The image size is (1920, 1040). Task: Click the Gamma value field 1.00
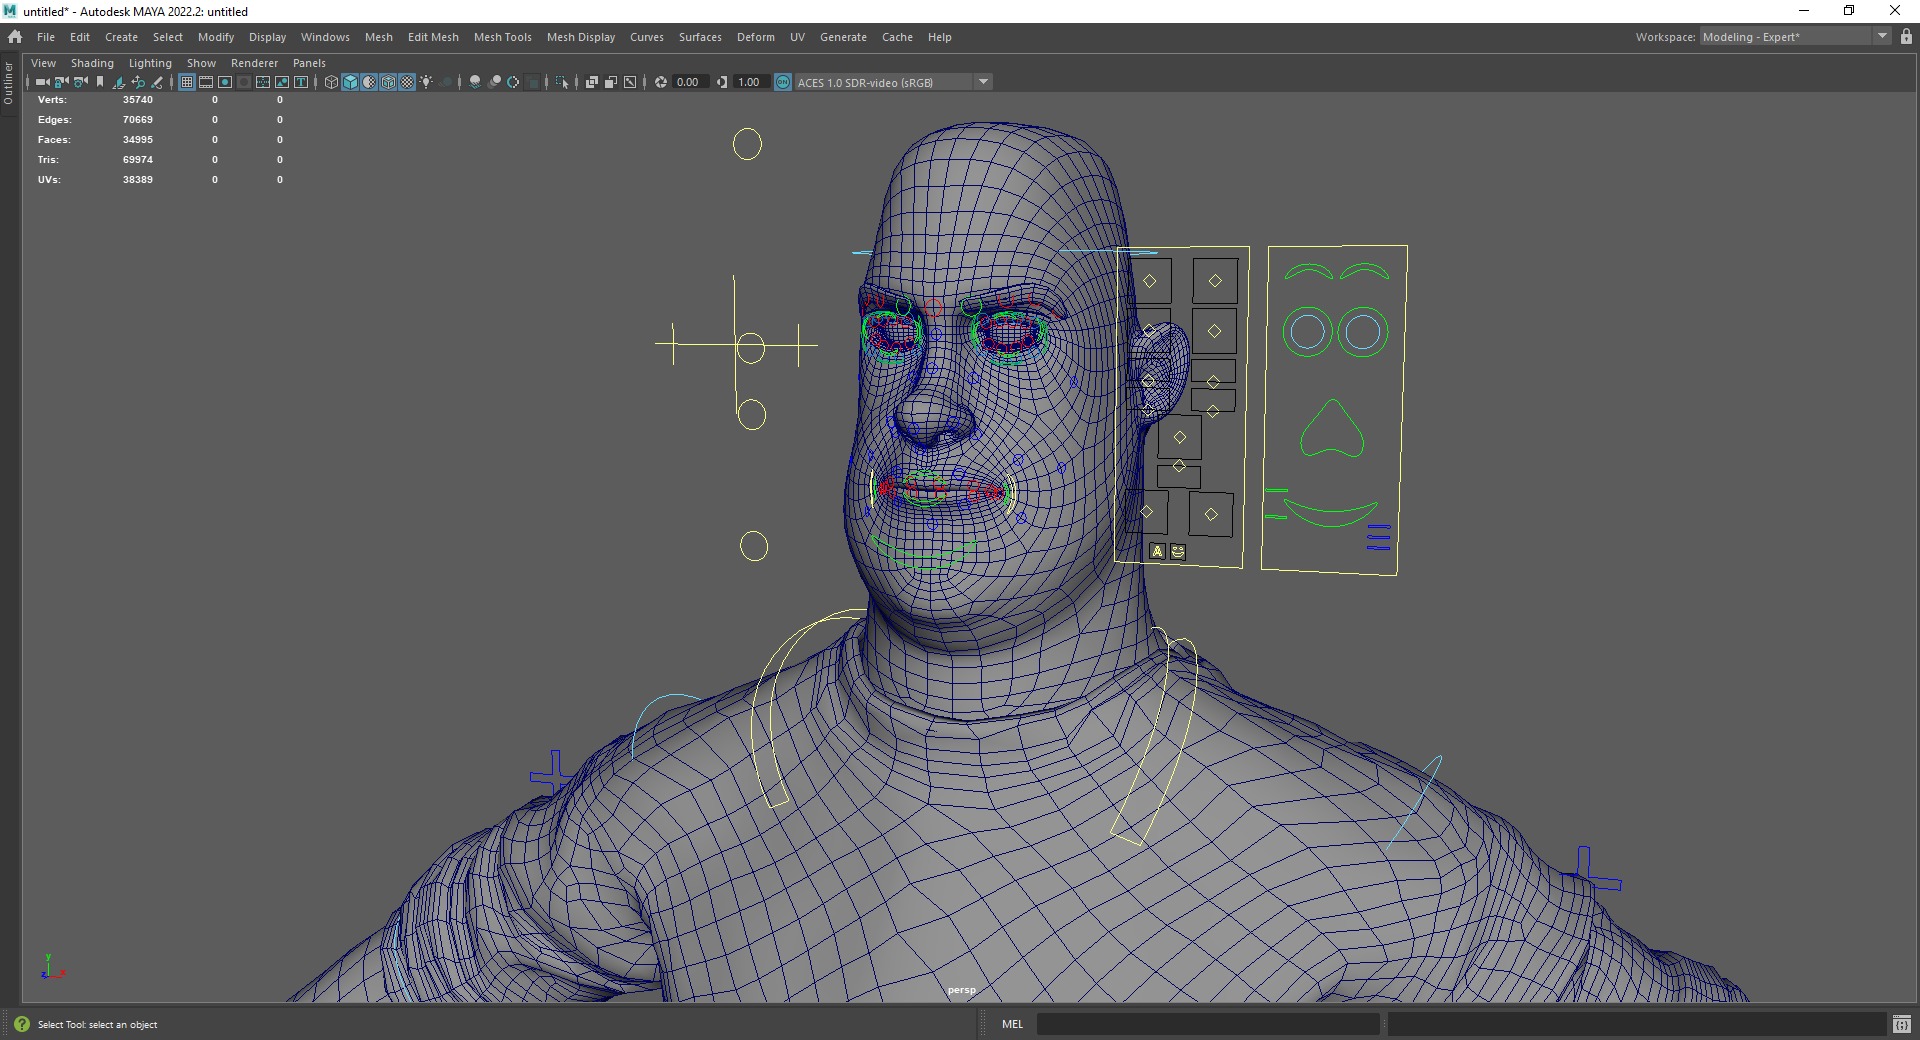(x=750, y=82)
